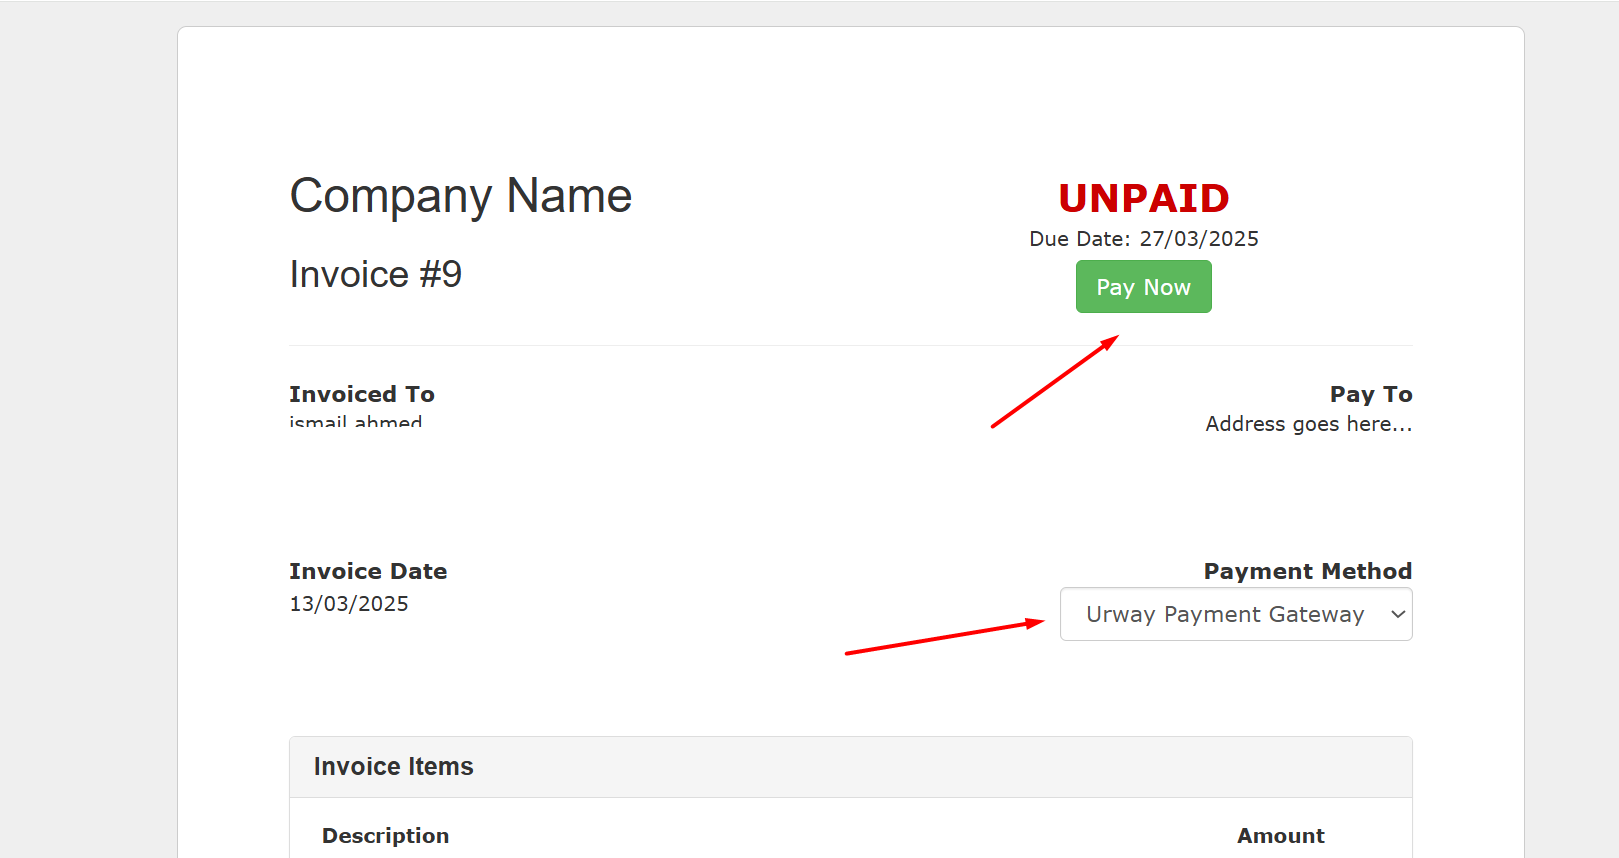Click the Company Name heading
Screen dimensions: 1619x858
click(x=460, y=196)
